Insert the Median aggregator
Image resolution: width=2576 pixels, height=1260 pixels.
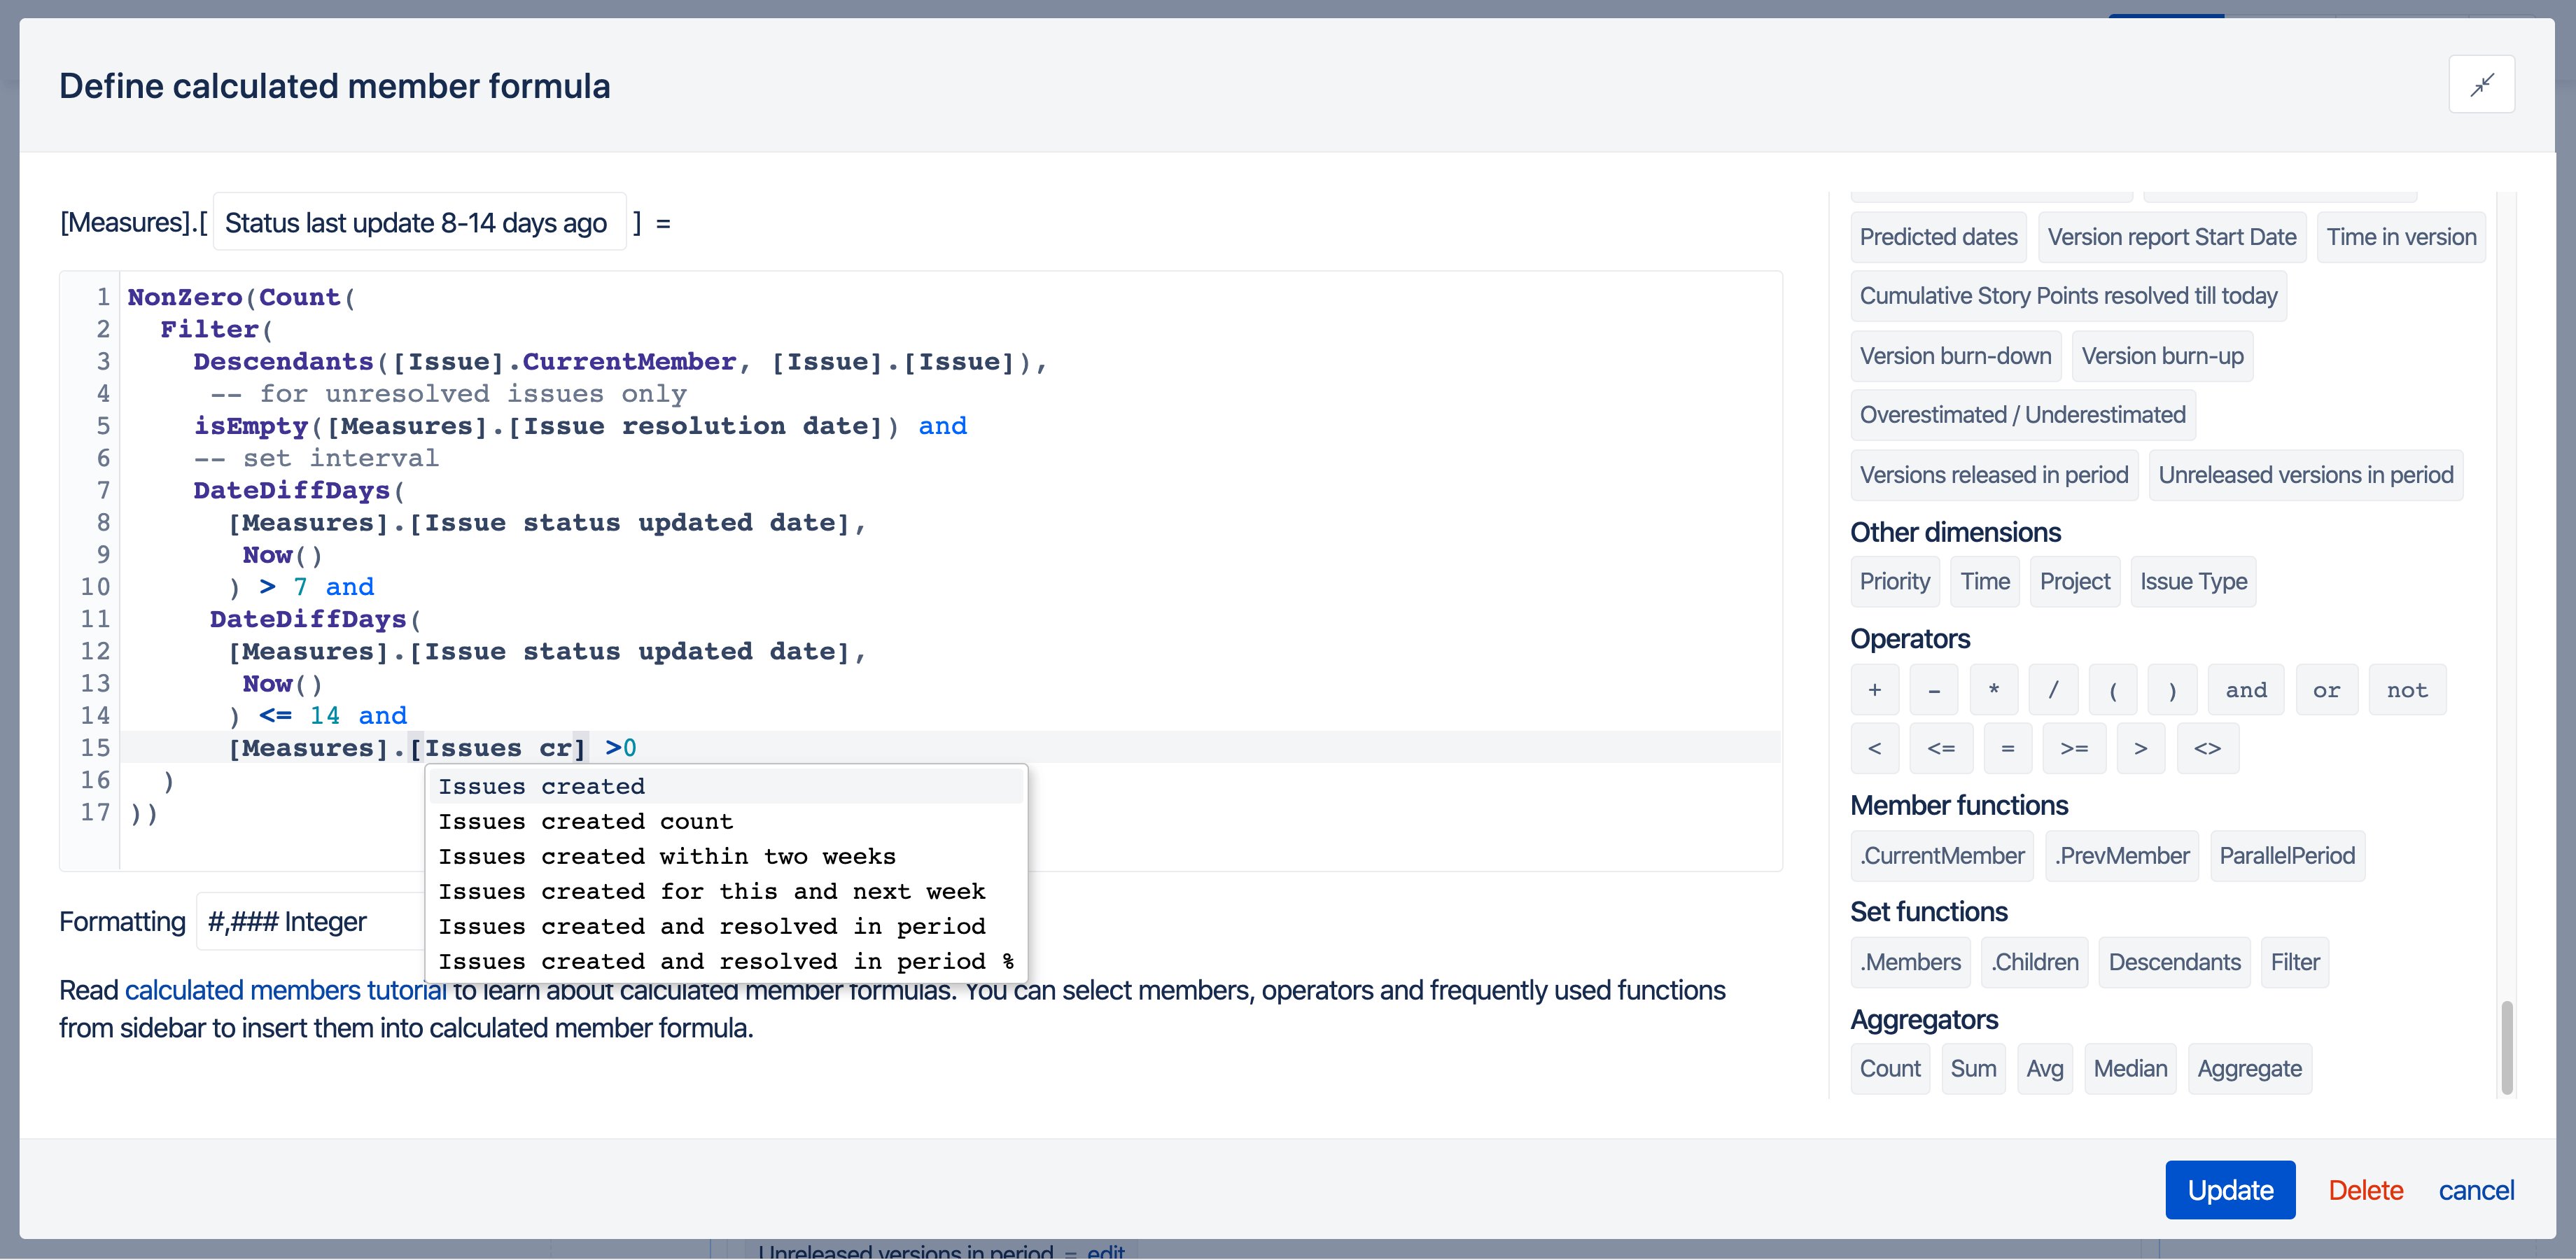[x=2130, y=1069]
